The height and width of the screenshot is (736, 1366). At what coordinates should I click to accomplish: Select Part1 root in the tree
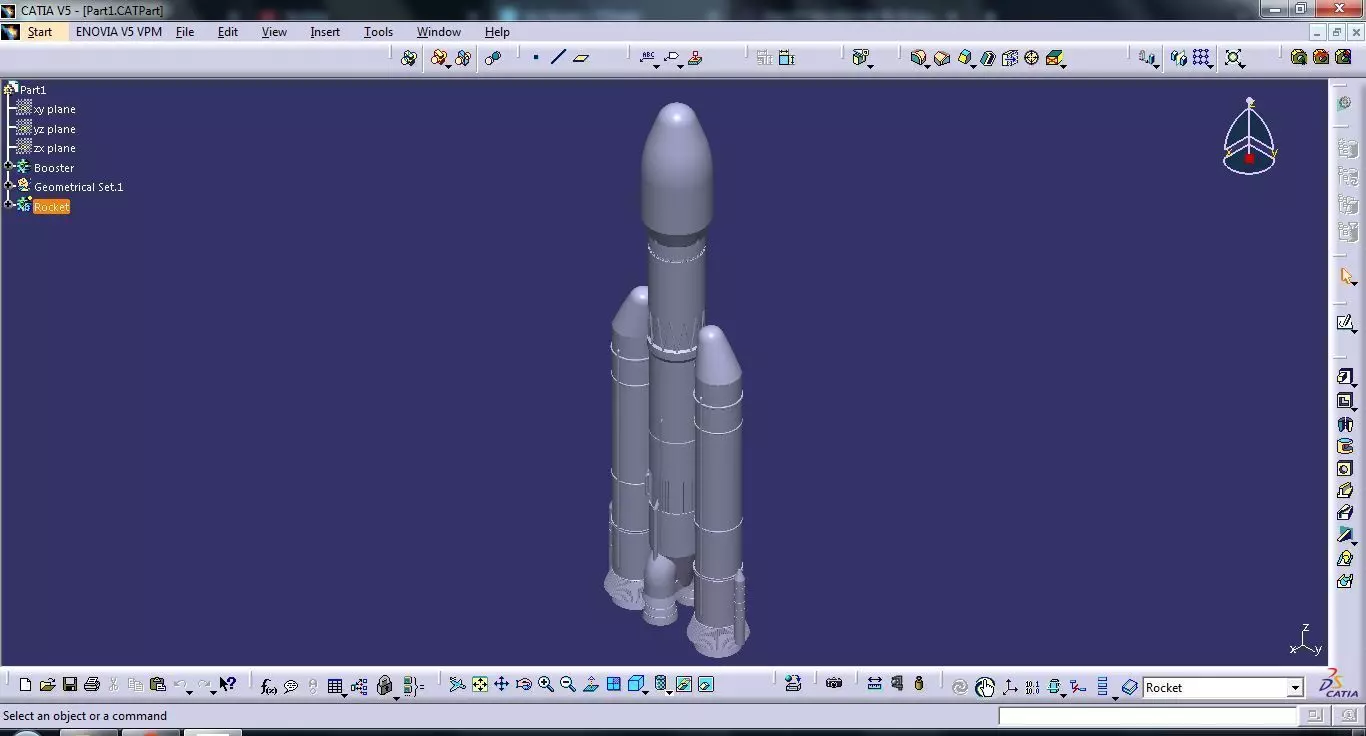click(x=33, y=90)
